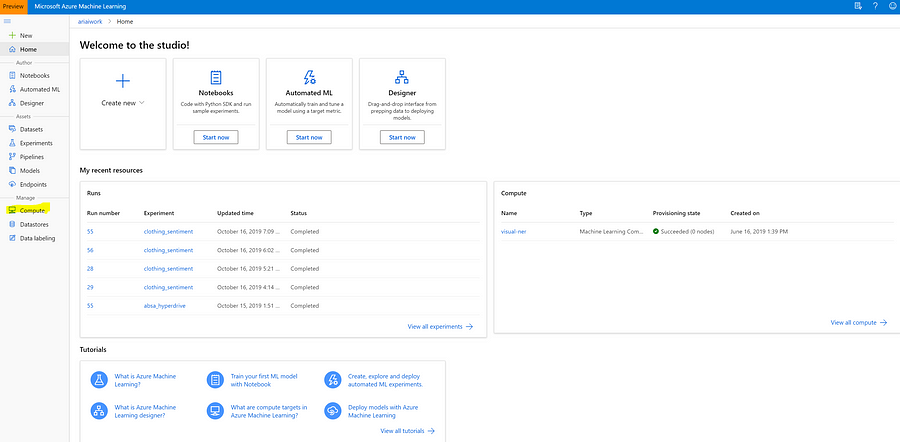Open the View all compute link
Image resolution: width=900 pixels, height=442 pixels.
click(859, 323)
